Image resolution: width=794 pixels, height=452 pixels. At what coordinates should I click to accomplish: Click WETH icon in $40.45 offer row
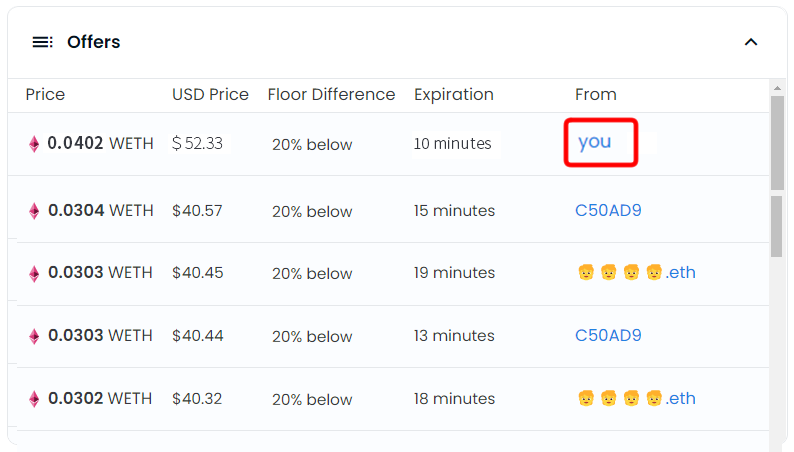point(34,274)
